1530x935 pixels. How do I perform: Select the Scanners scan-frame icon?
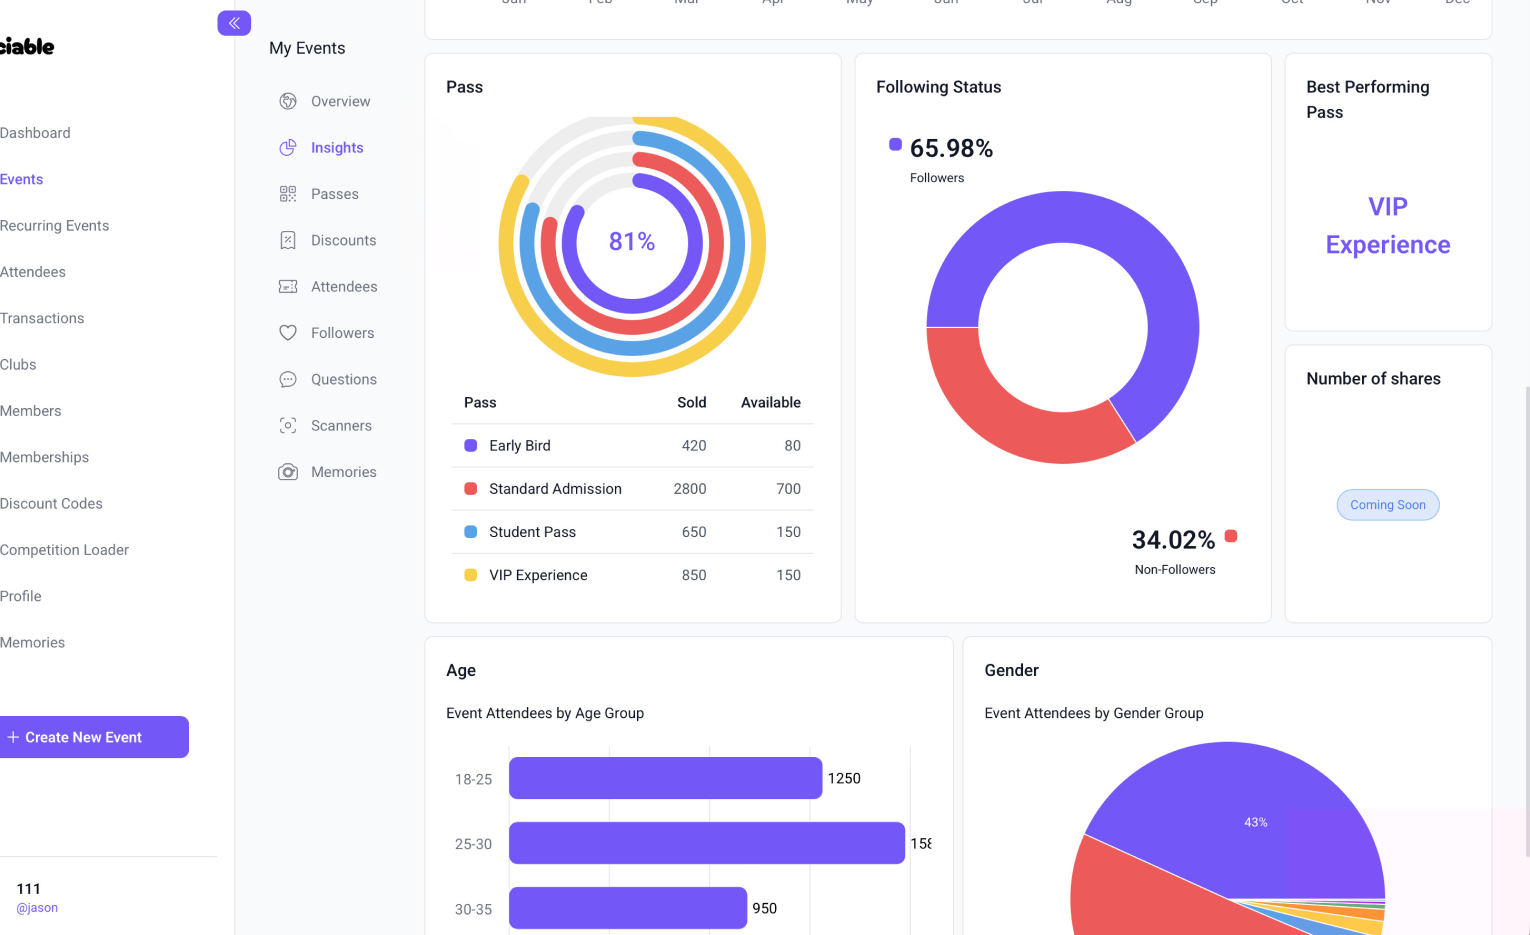click(288, 425)
